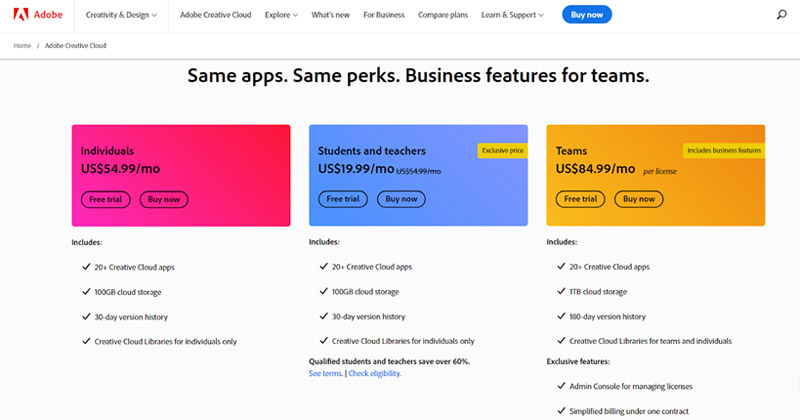Buy now for Teams plan

638,199
